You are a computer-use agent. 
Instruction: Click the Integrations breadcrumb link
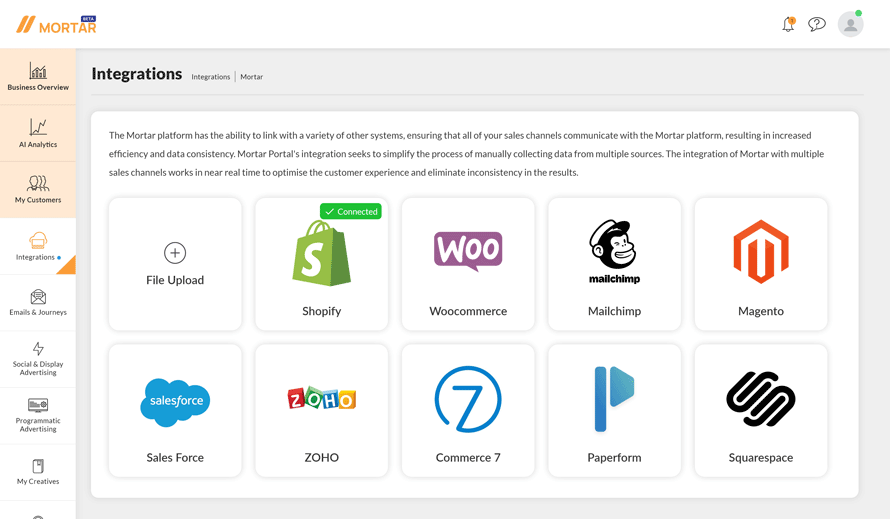(x=211, y=77)
